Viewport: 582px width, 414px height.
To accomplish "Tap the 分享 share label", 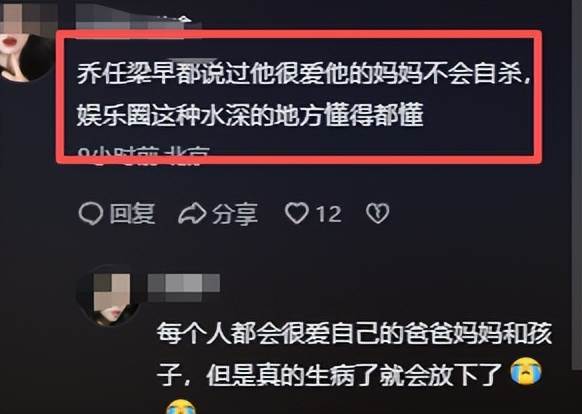I will coord(235,214).
